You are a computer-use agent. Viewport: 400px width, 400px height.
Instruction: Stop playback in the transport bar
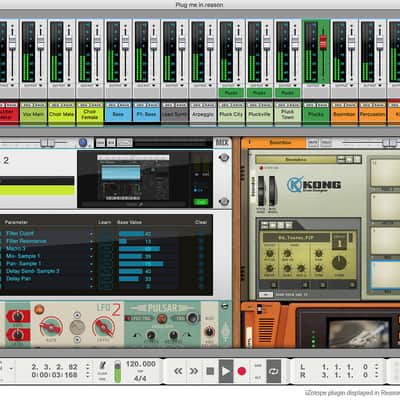(210, 371)
